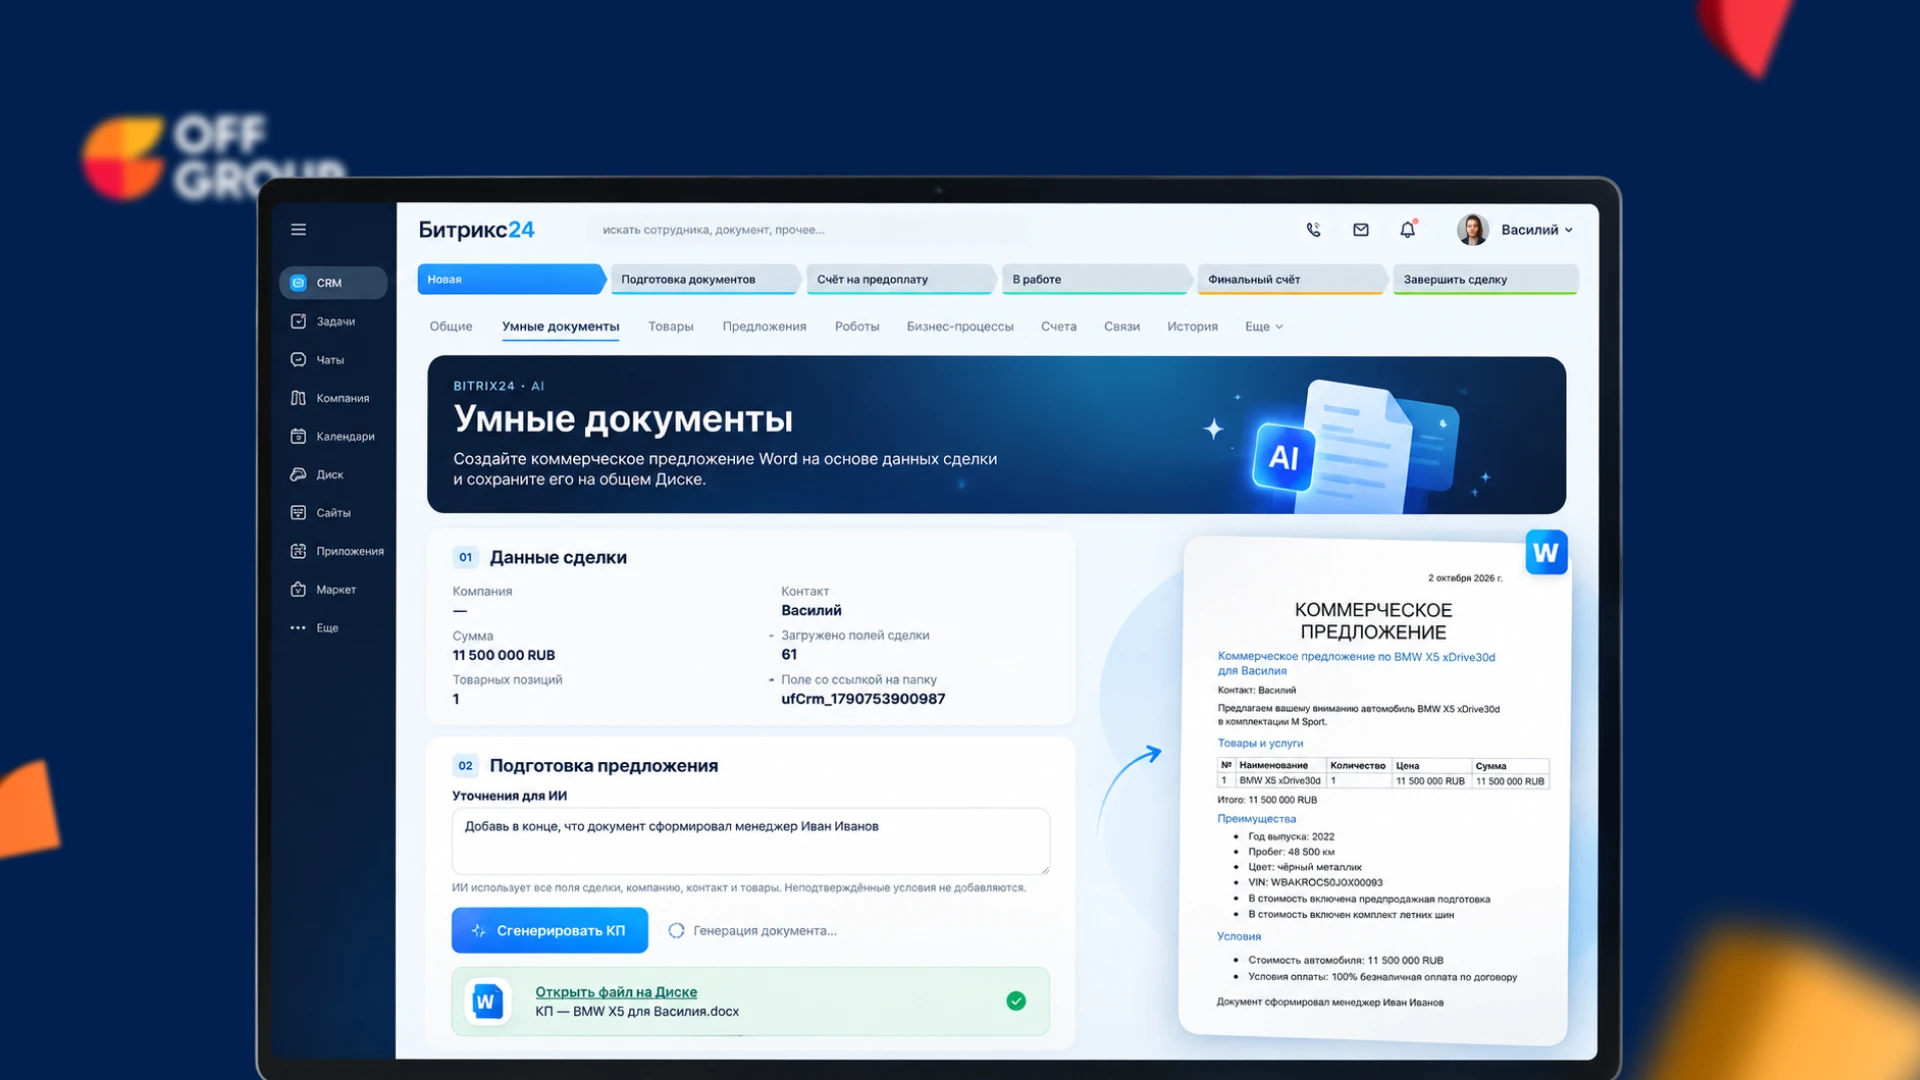The width and height of the screenshot is (1920, 1080).
Task: Switch to the Товары tab
Action: coord(671,327)
